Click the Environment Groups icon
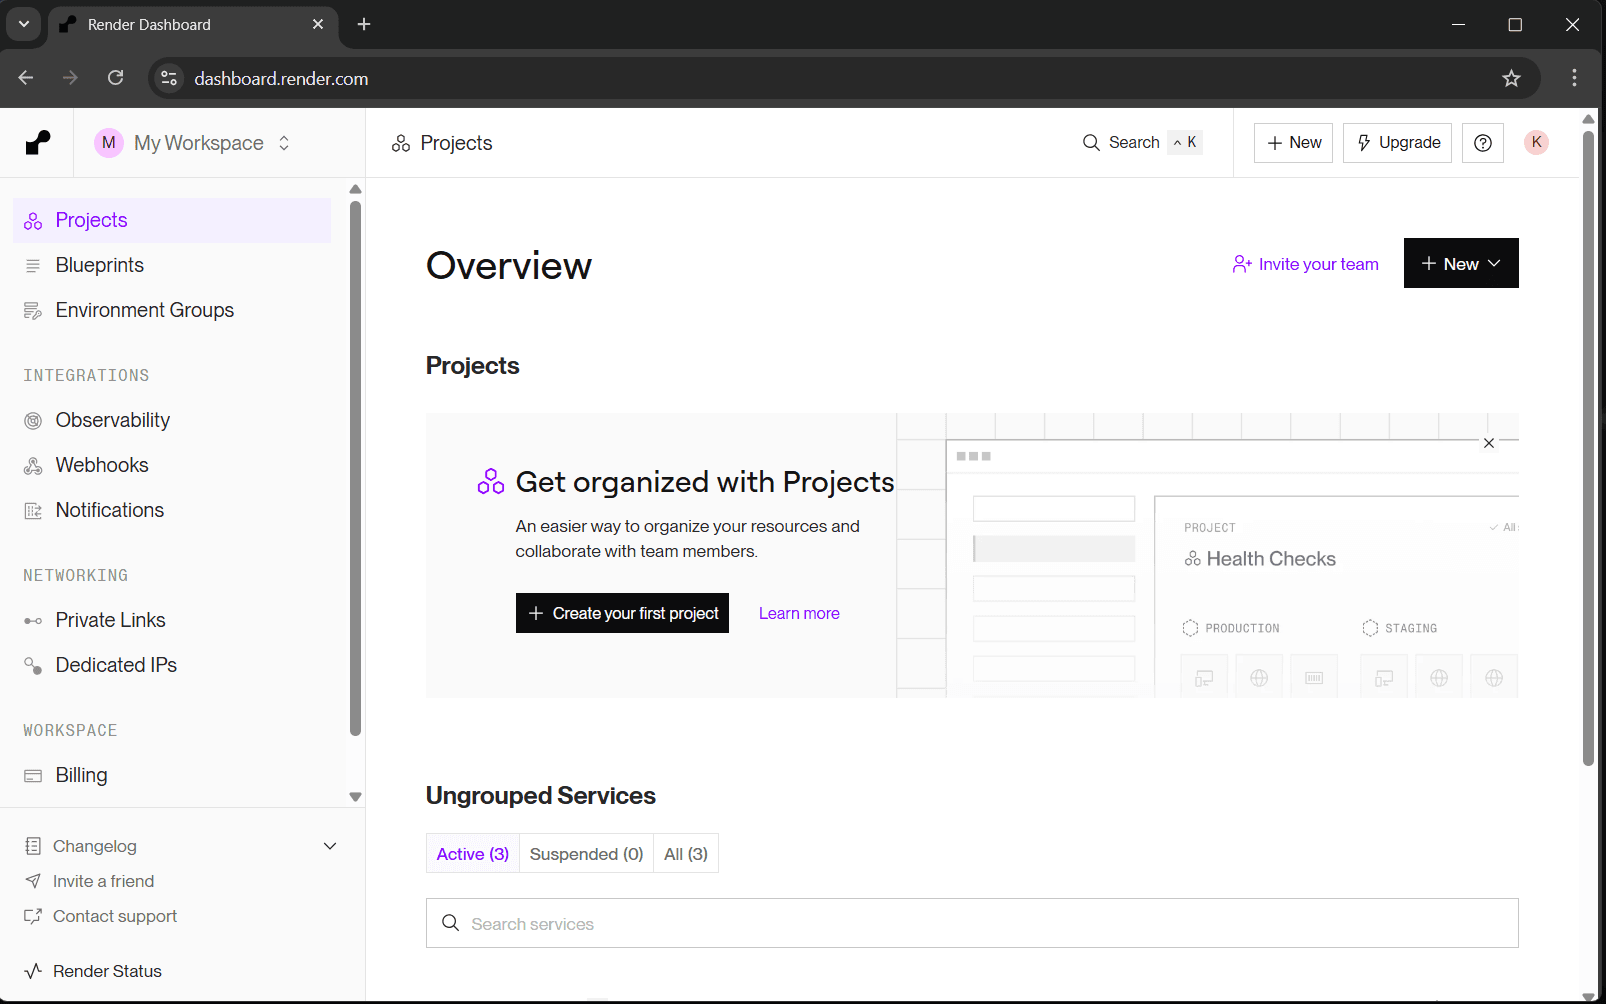 (33, 311)
